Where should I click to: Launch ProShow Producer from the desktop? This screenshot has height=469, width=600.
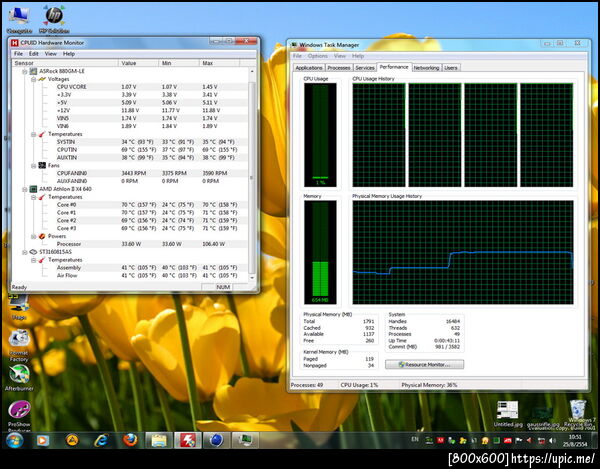click(x=19, y=415)
